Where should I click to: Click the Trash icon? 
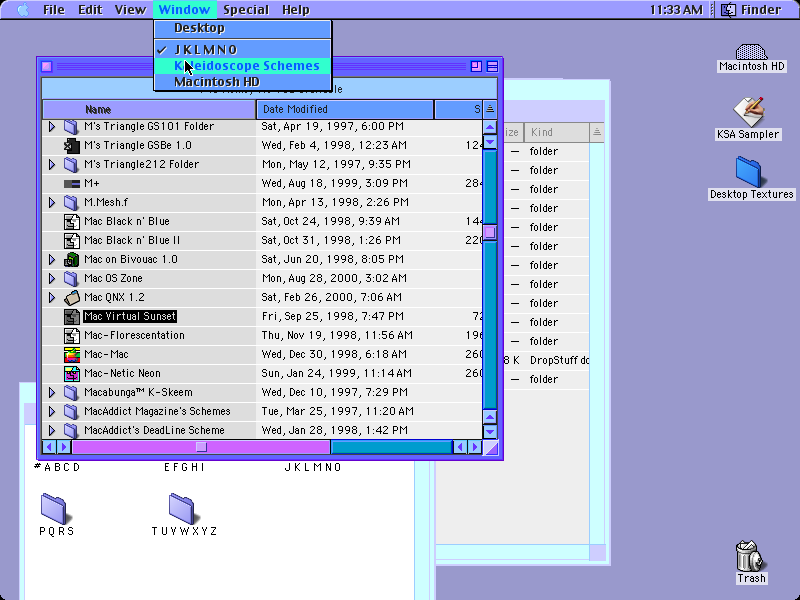(x=751, y=556)
